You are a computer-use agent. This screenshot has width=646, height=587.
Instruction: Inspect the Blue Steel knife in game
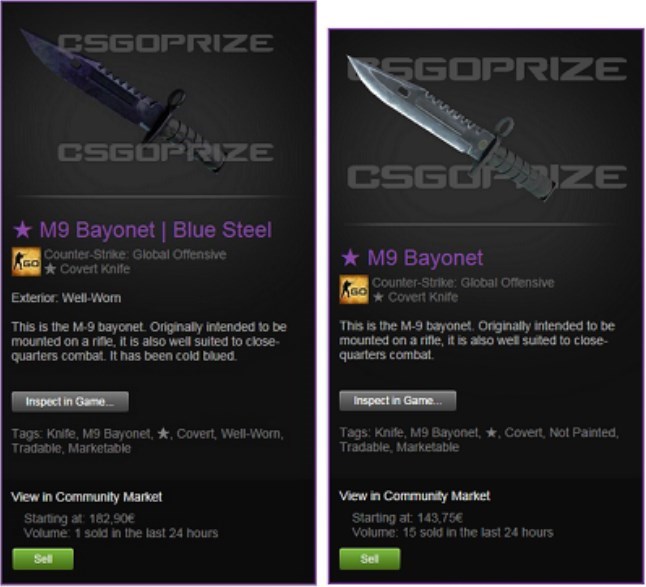tap(70, 402)
